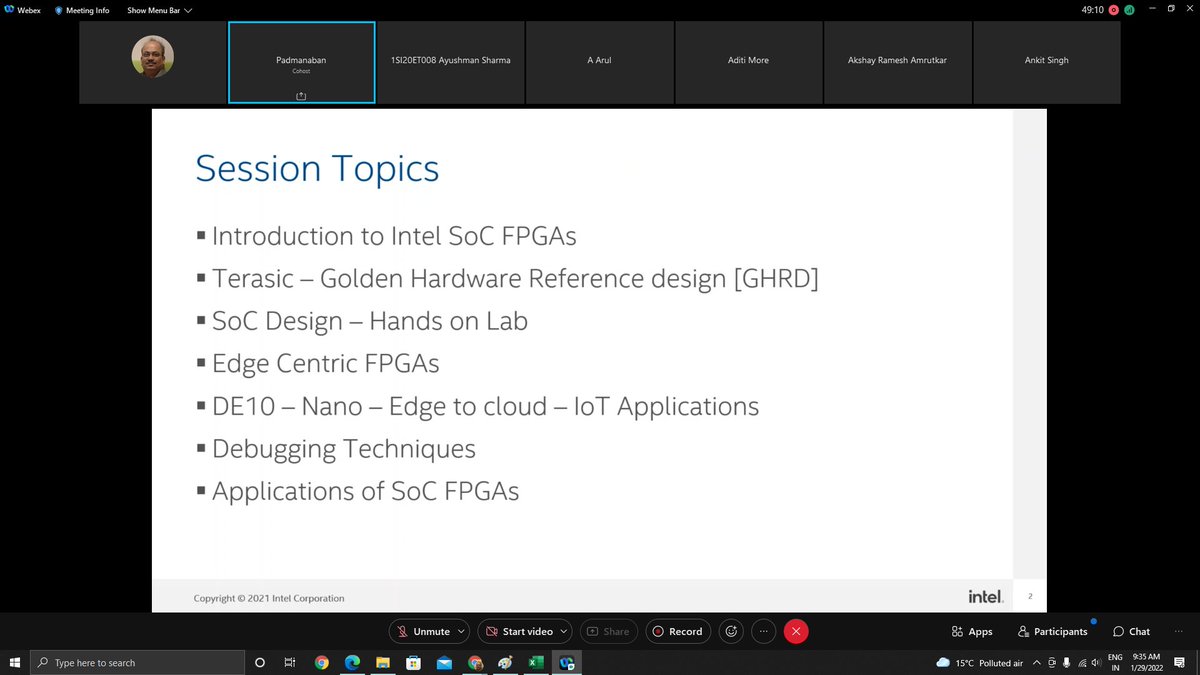Click the 'Type here to search' box
Image resolution: width=1200 pixels, height=675 pixels.
click(x=138, y=662)
